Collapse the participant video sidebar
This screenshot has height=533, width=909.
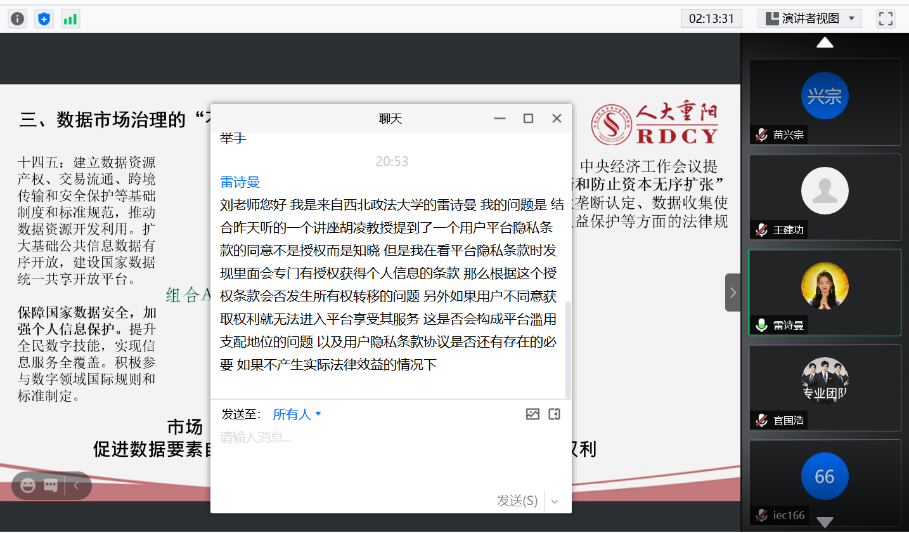[732, 292]
